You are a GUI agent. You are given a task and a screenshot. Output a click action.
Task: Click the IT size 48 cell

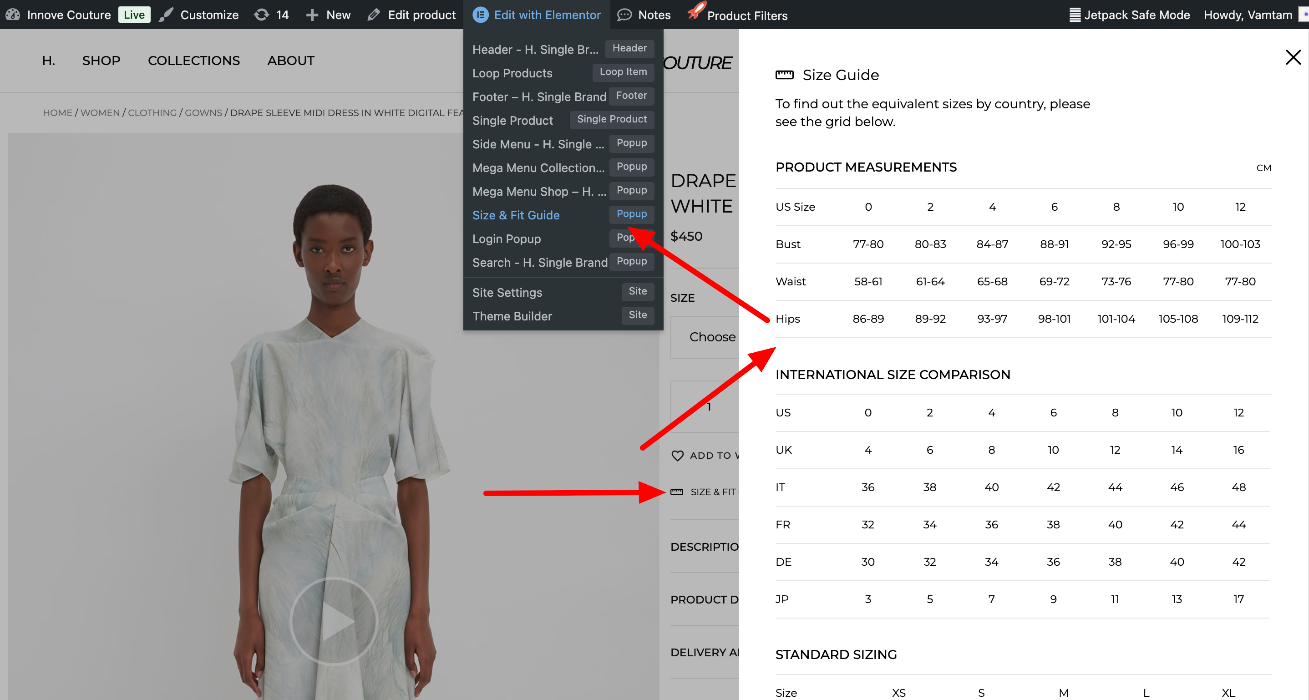[1239, 488]
